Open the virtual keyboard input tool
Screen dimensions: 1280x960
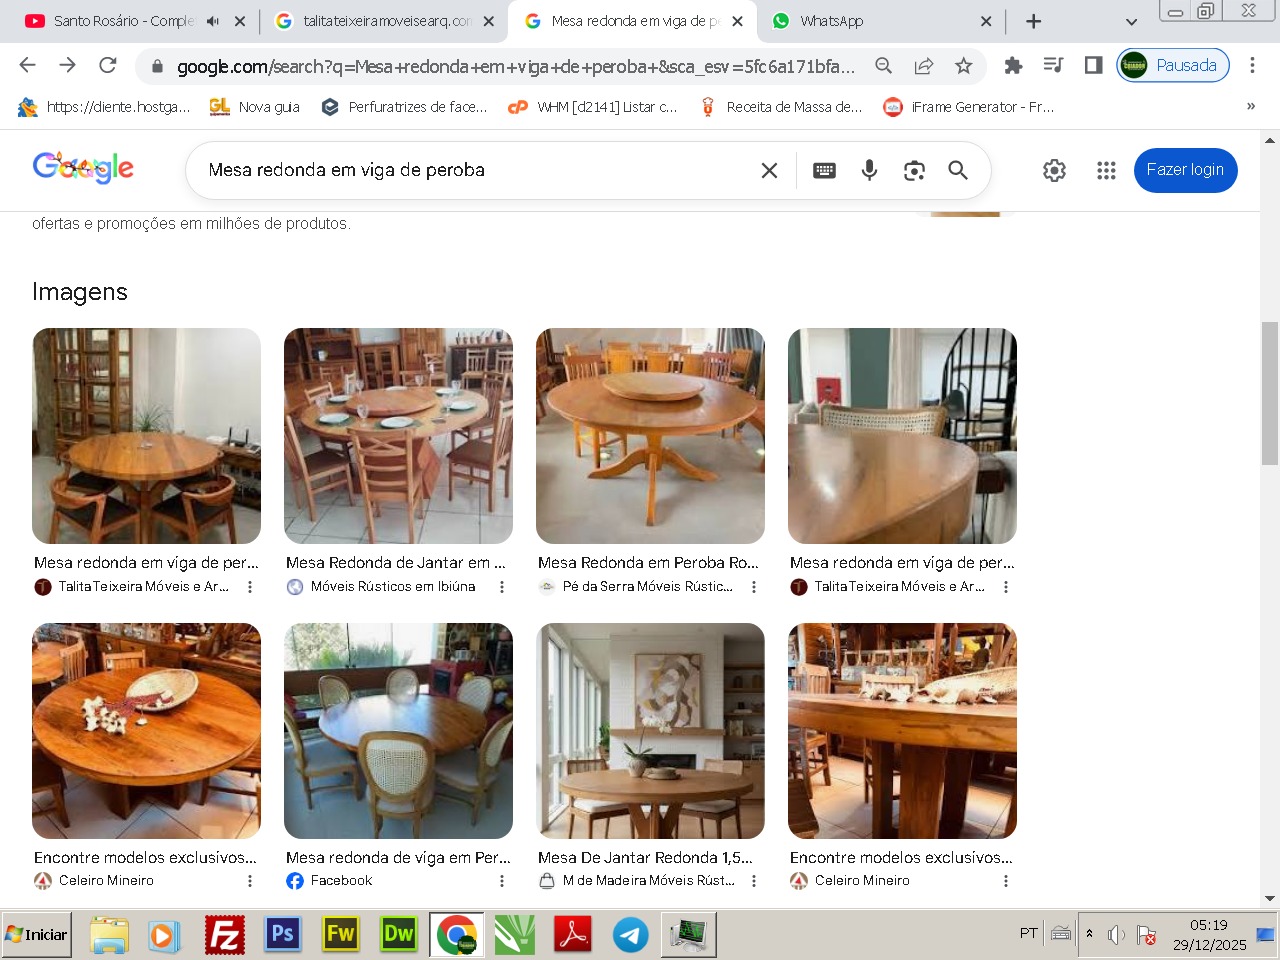(x=824, y=170)
